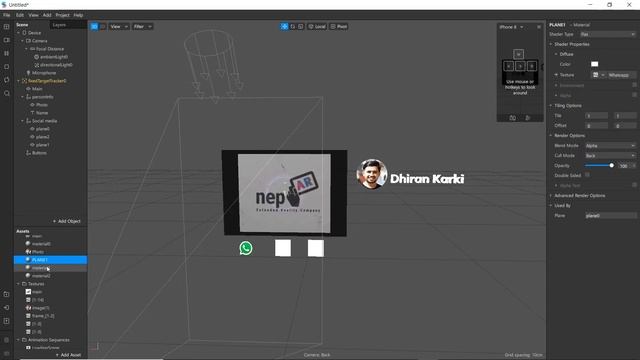Open the Add menu
The width and height of the screenshot is (640, 360).
[47, 15]
